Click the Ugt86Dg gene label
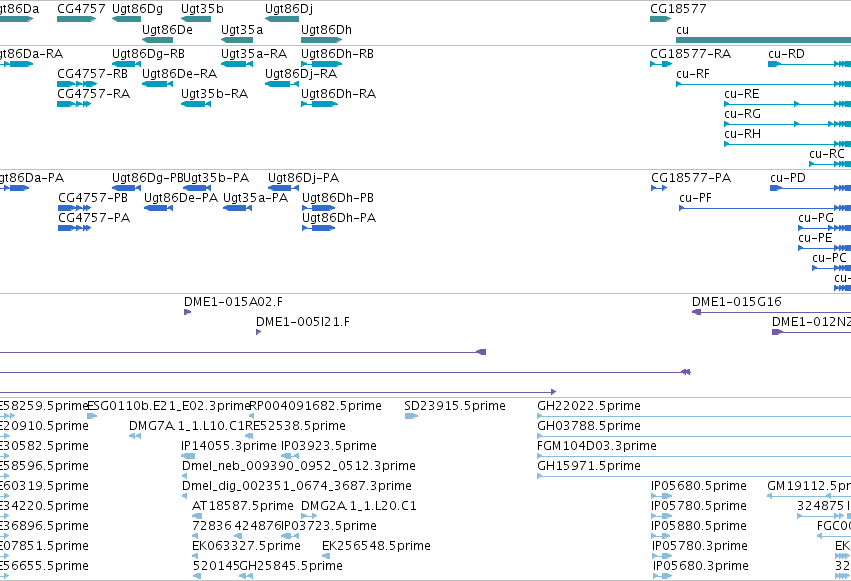This screenshot has width=851, height=581. point(137,9)
